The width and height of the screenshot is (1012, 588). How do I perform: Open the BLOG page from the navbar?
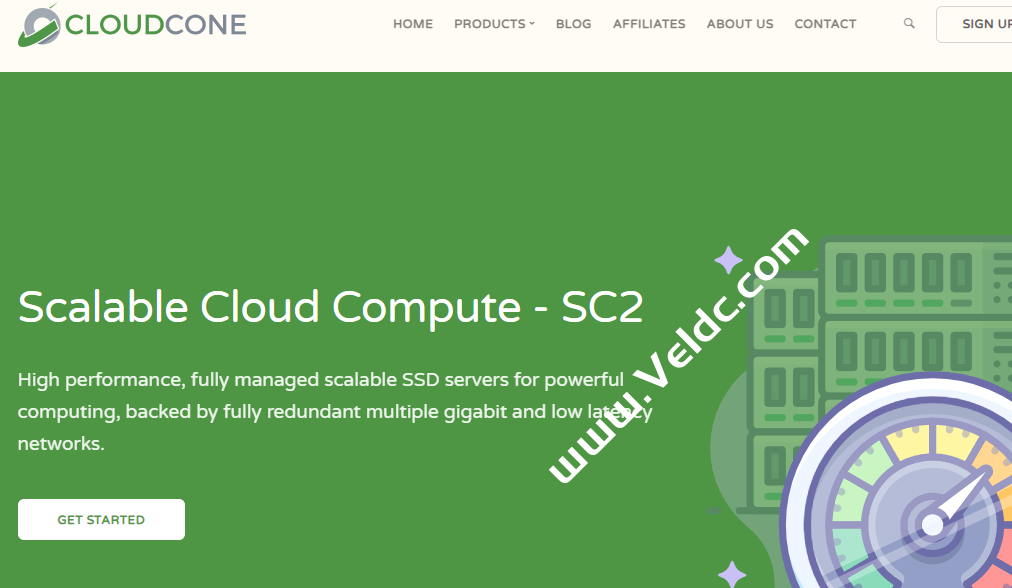[x=573, y=23]
